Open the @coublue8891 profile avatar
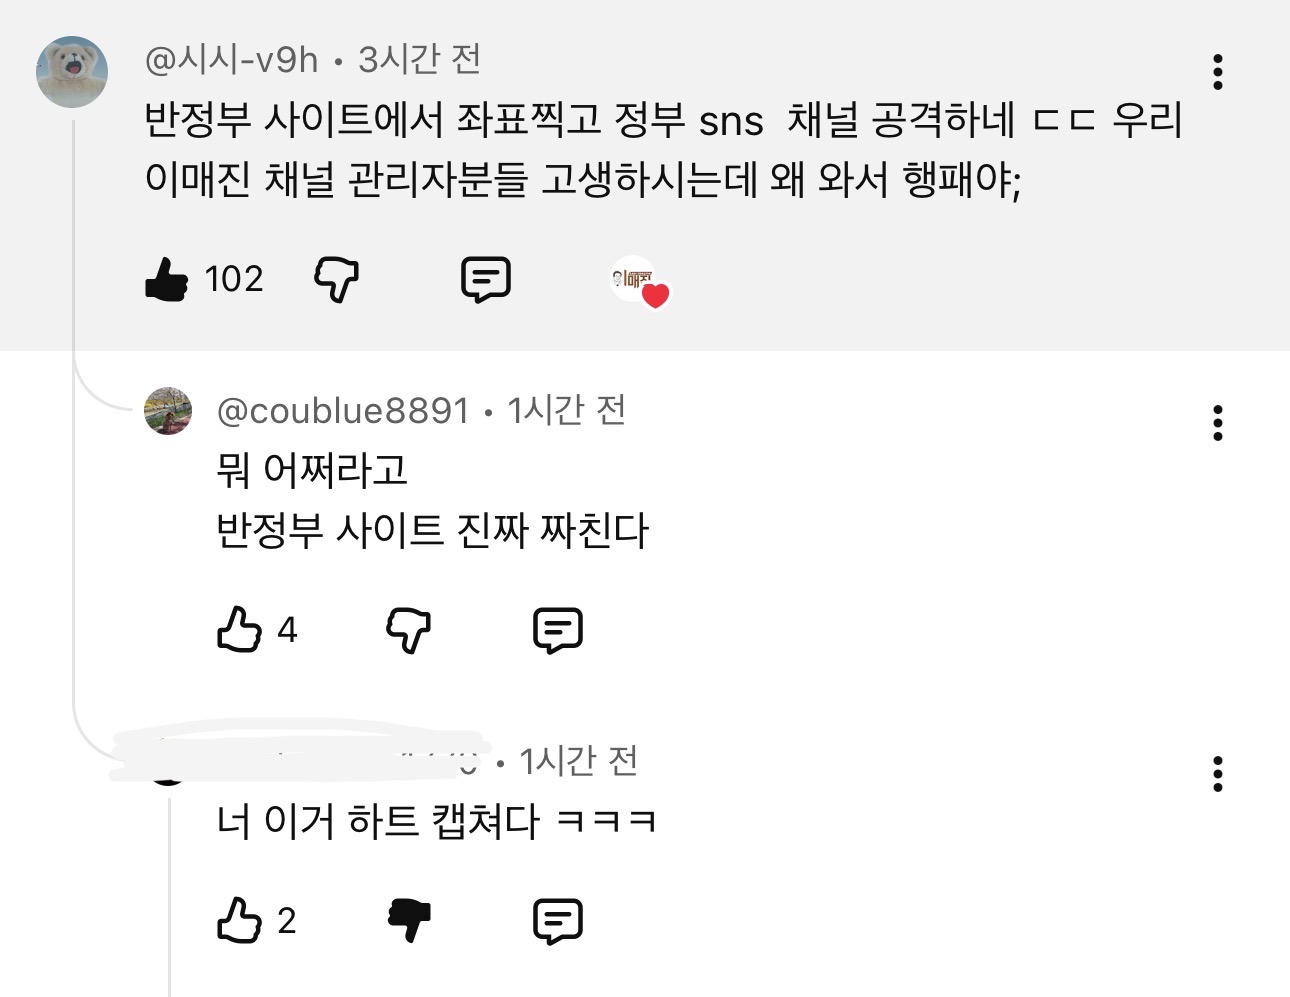 coord(168,411)
